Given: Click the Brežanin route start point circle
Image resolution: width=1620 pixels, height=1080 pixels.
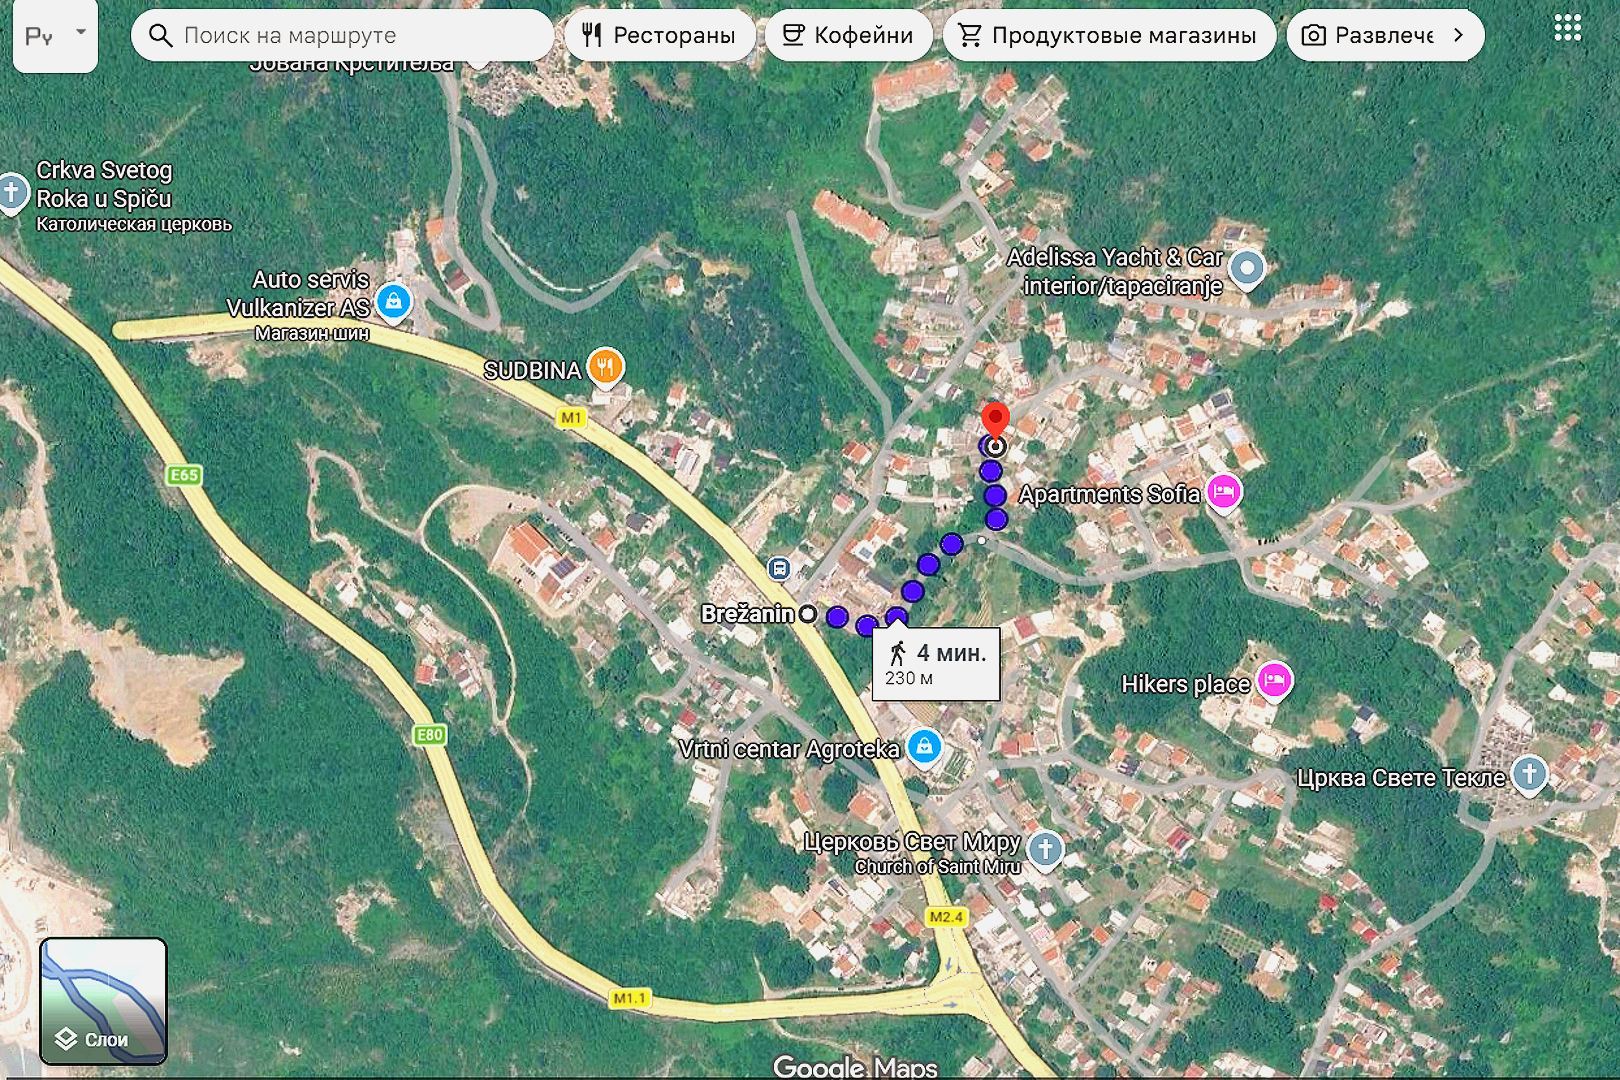Looking at the screenshot, I should pos(808,613).
